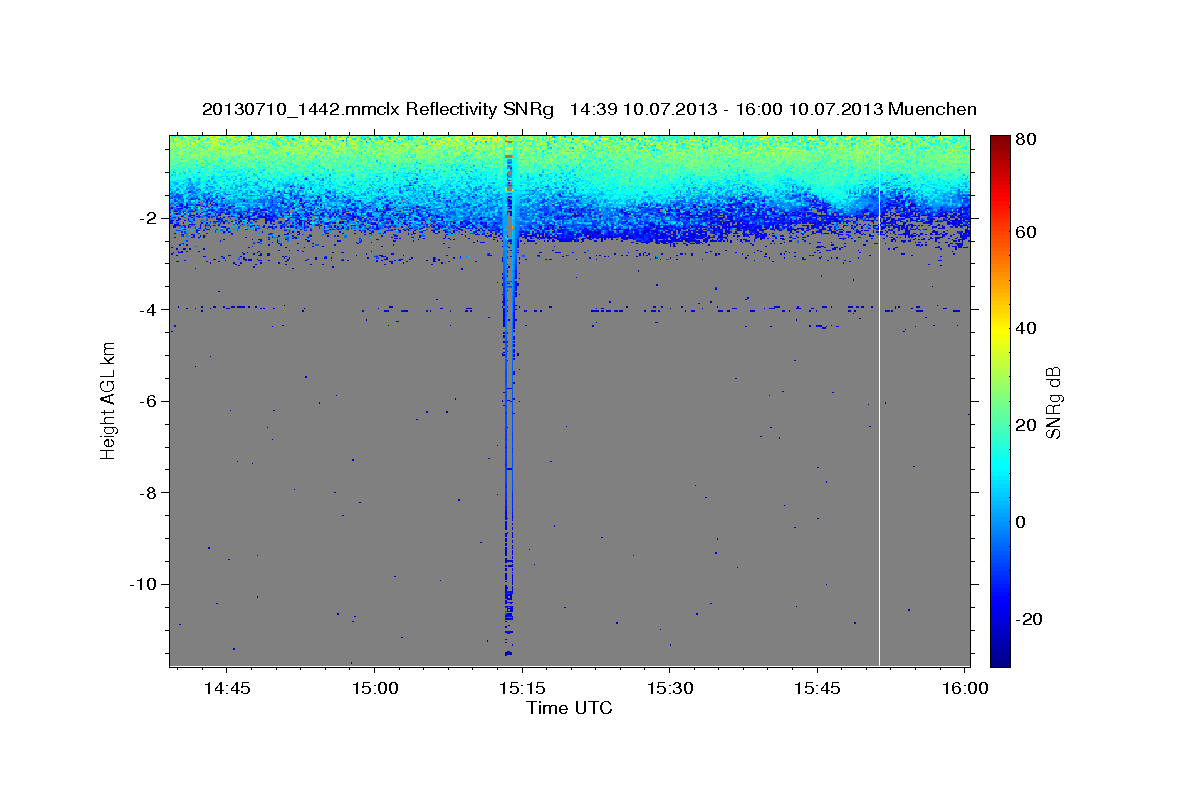The image size is (1200, 800).
Task: Click the dark red top of colorbar
Action: [x=1000, y=142]
